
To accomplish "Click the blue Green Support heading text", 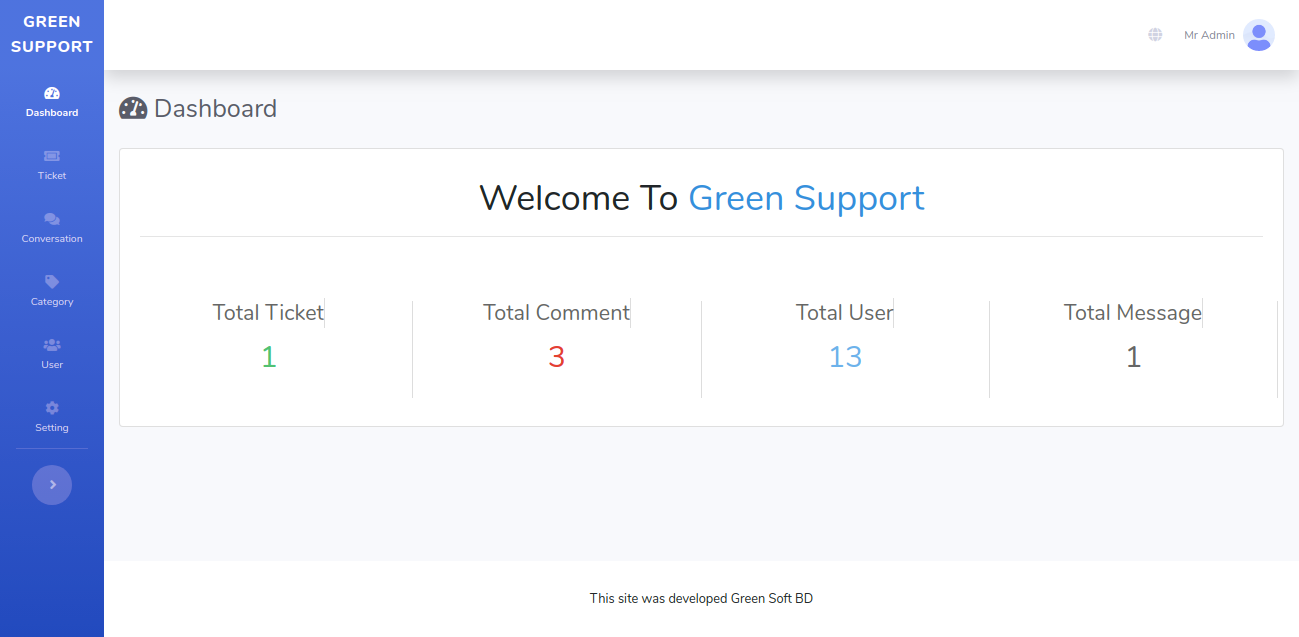I will [x=806, y=198].
